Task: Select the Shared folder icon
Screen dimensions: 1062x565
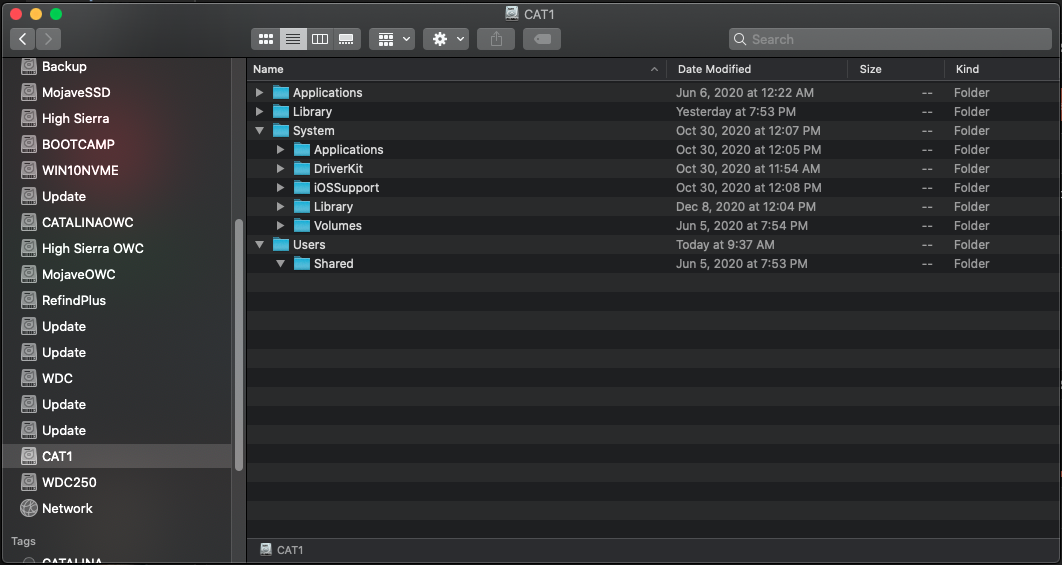Action: click(302, 263)
